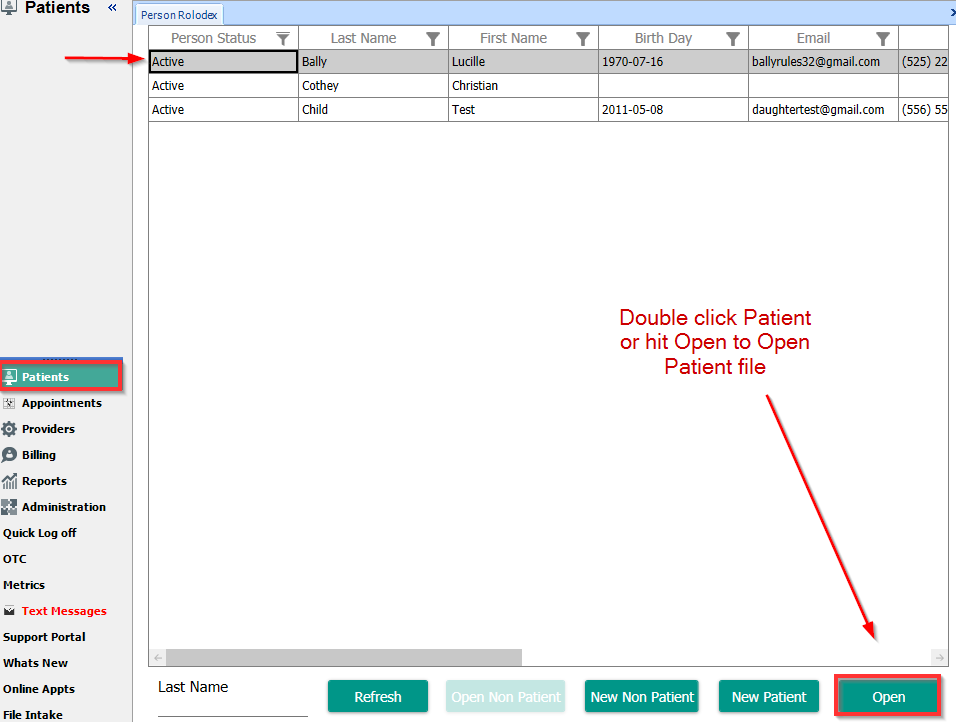Open the Metrics section

coord(24,585)
